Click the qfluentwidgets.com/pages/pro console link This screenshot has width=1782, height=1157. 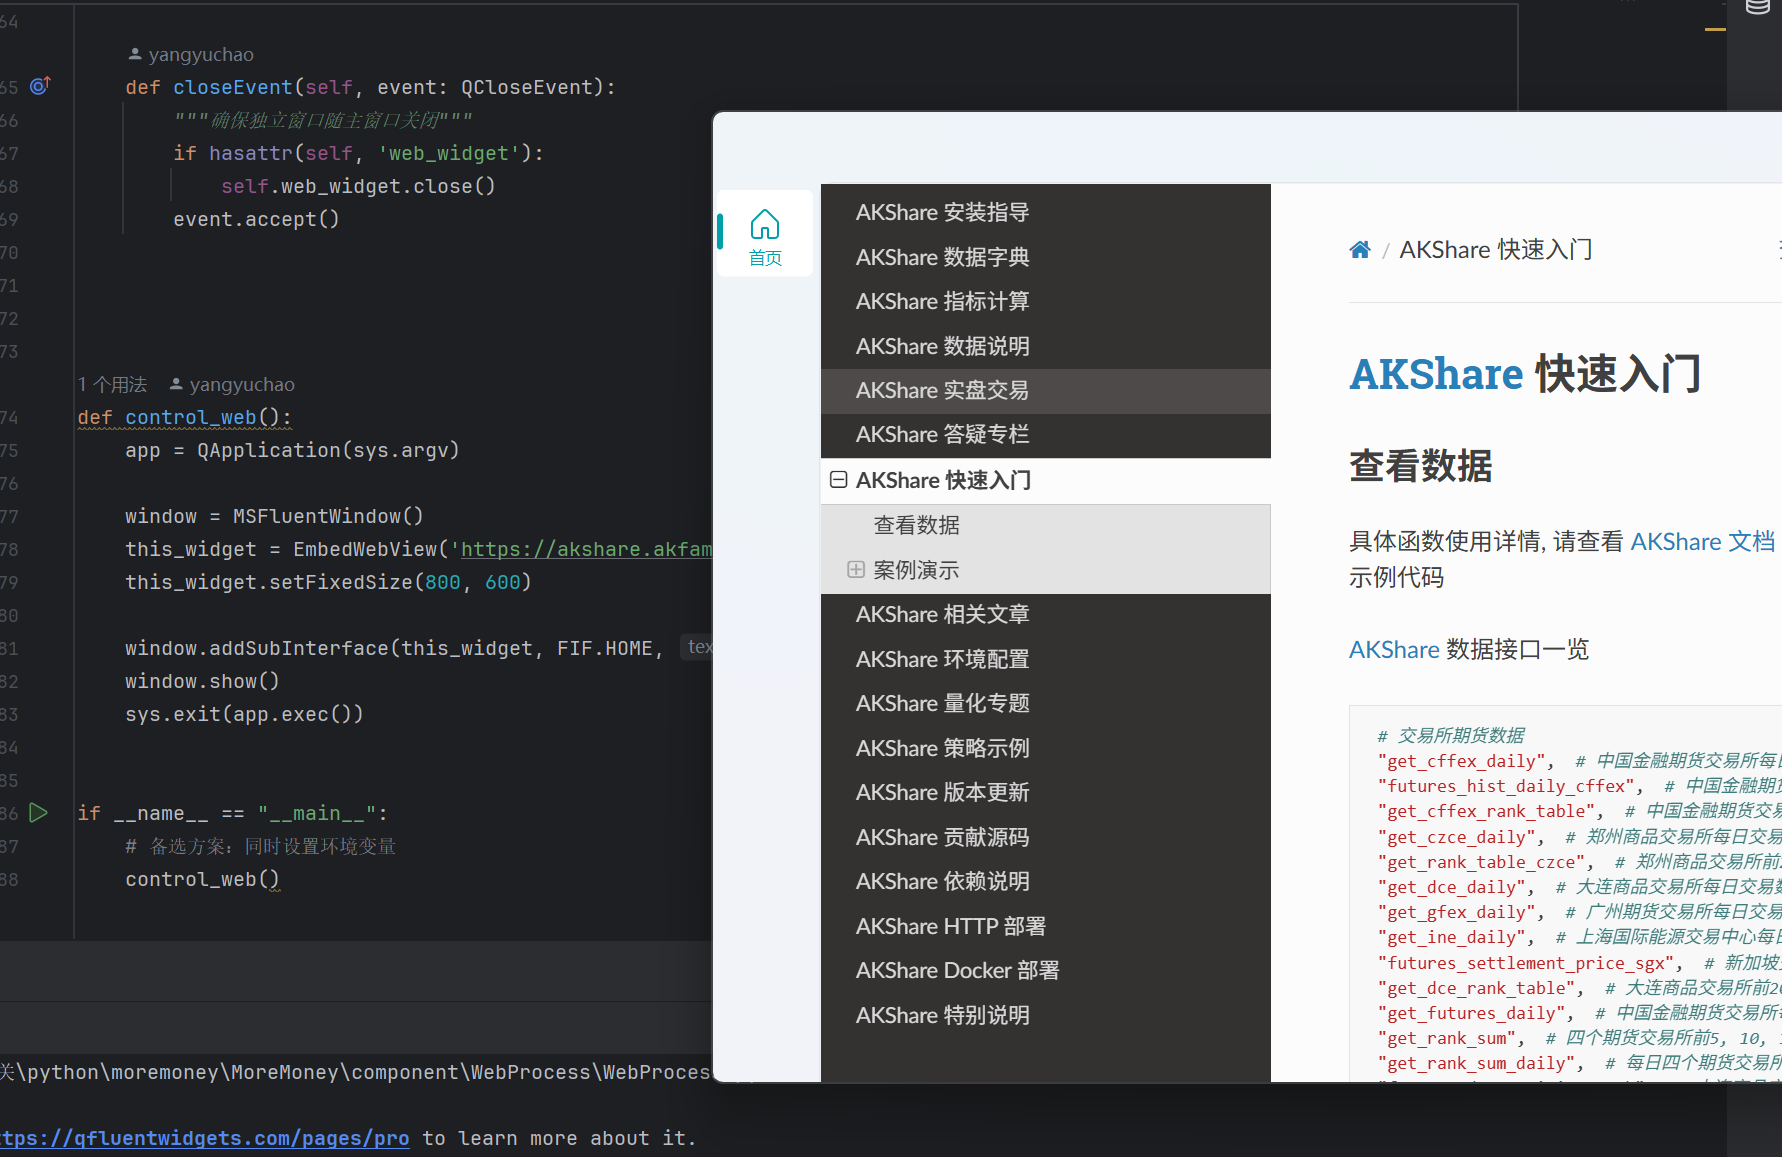click(x=205, y=1138)
